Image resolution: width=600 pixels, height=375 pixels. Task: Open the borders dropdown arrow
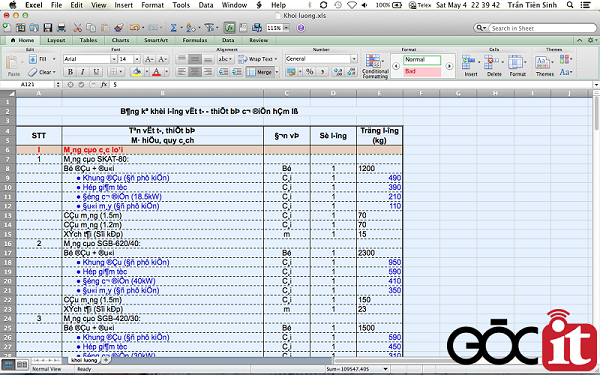click(121, 72)
